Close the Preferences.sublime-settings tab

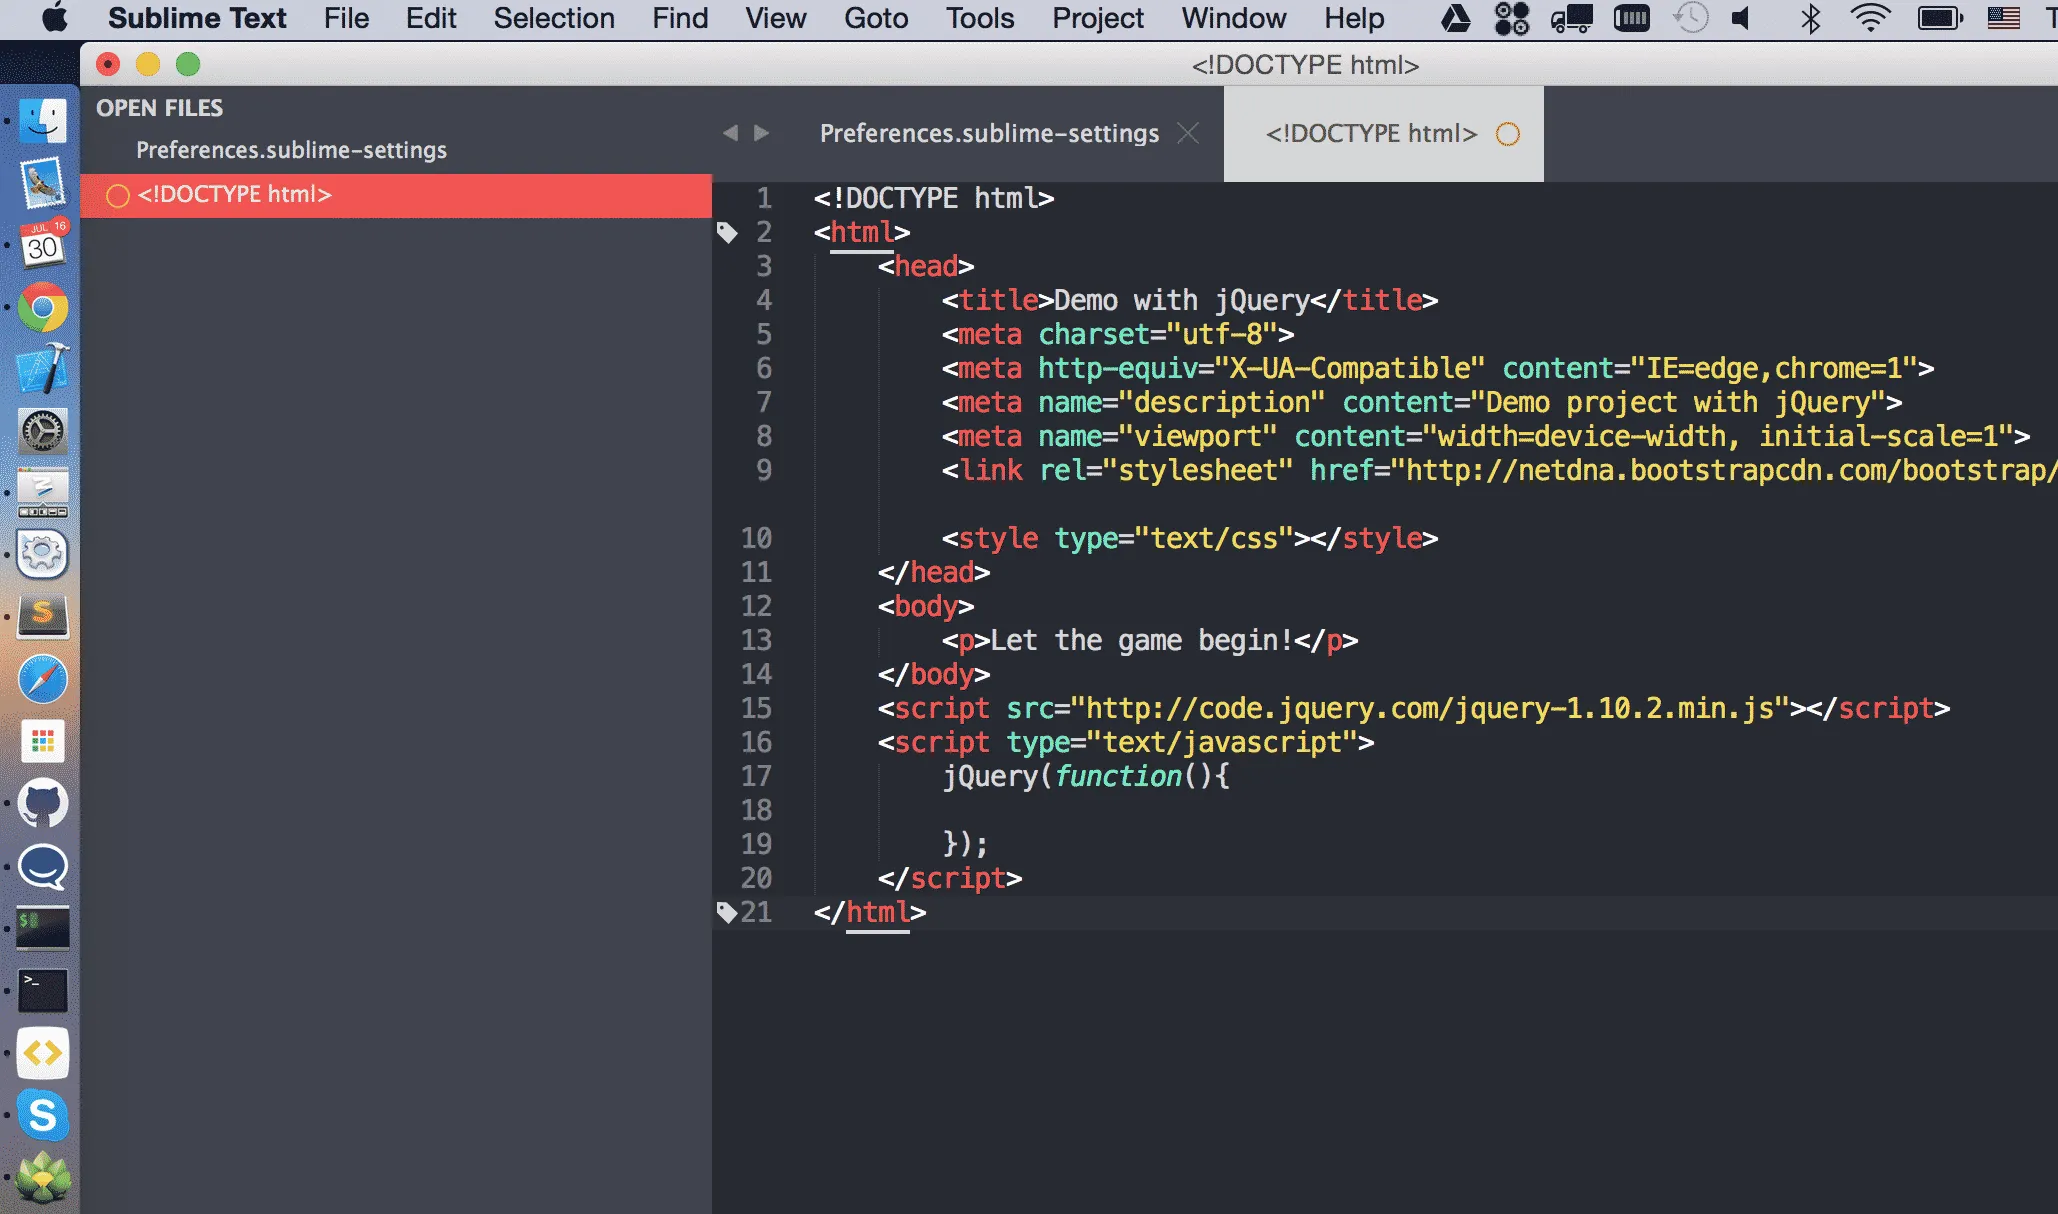[1189, 132]
